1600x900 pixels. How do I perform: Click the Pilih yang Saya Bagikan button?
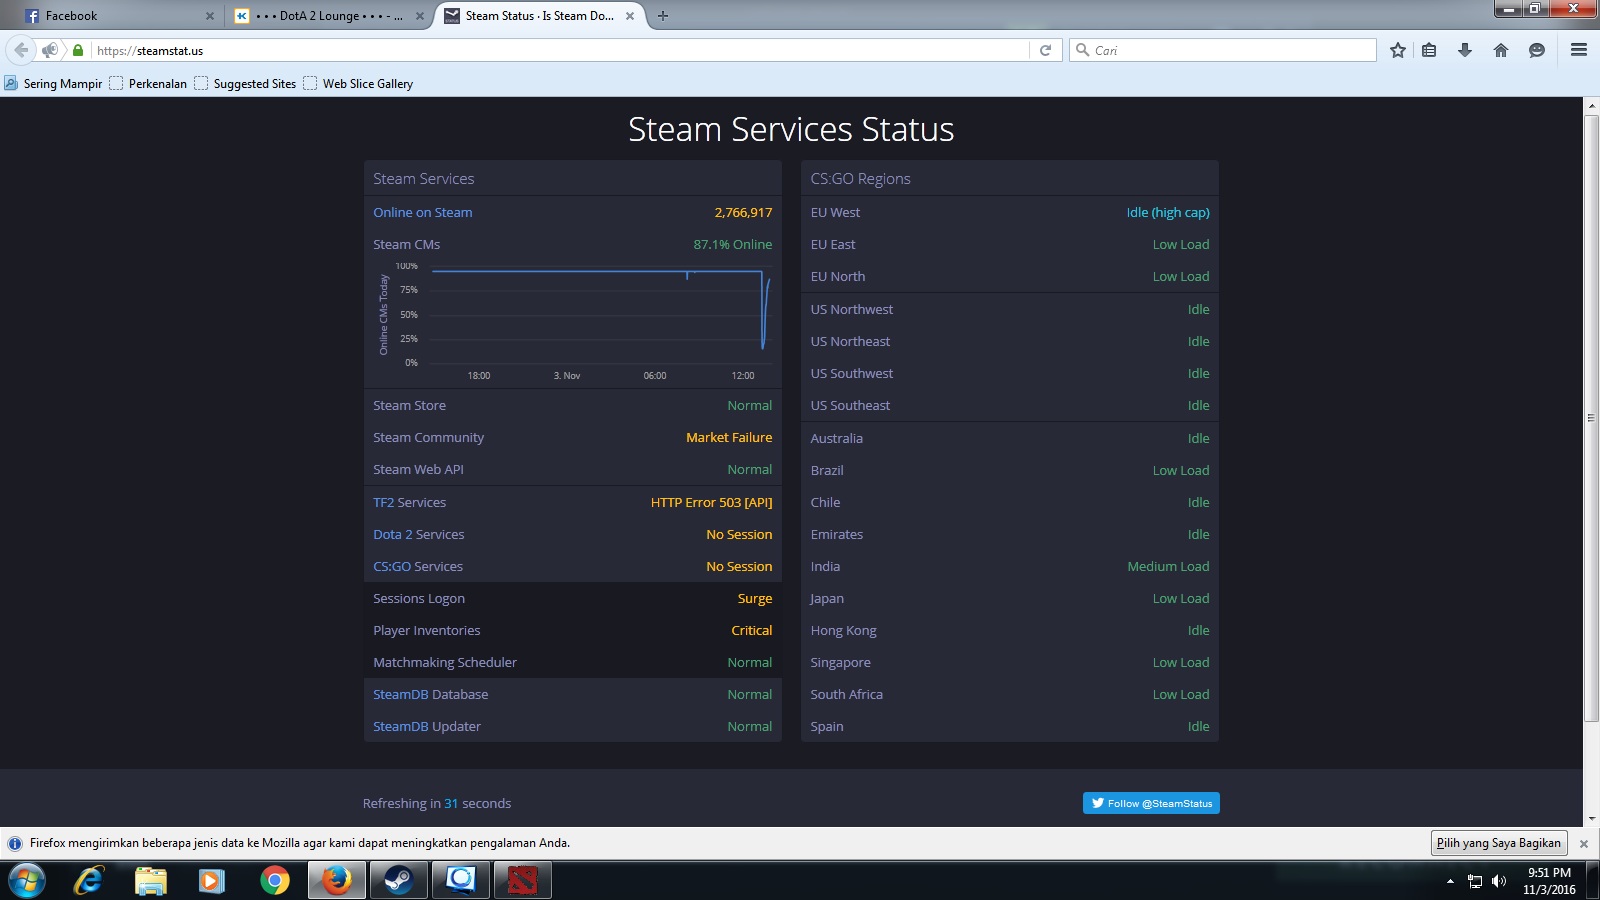tap(1498, 843)
